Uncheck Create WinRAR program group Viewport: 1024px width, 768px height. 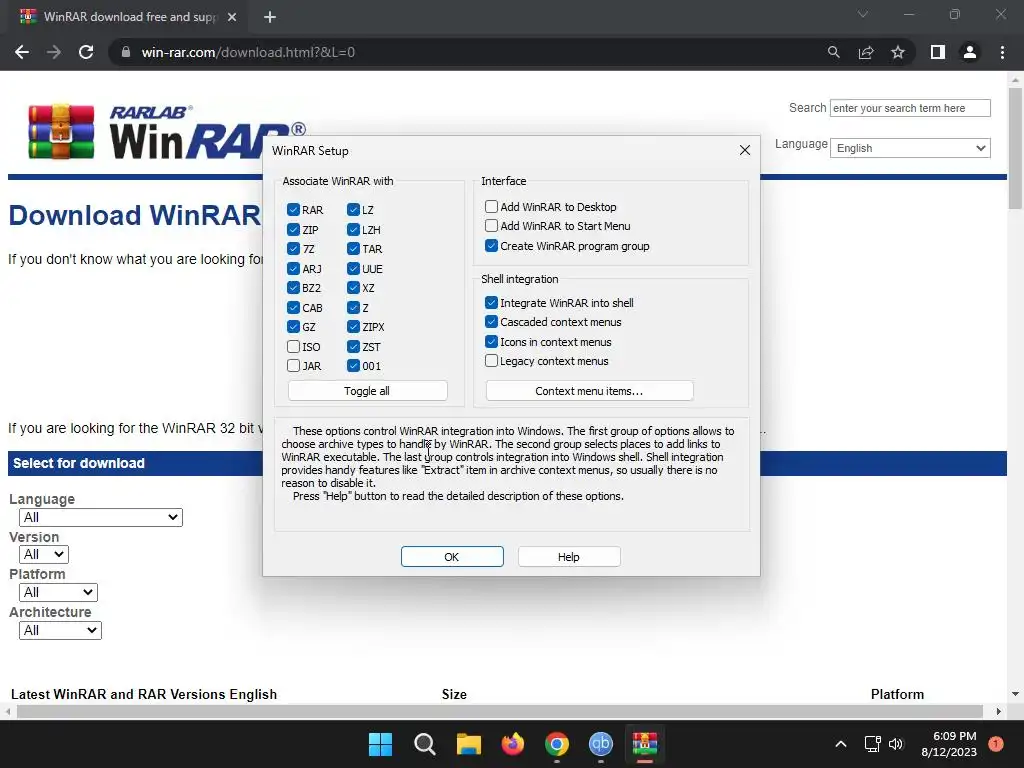tap(491, 246)
